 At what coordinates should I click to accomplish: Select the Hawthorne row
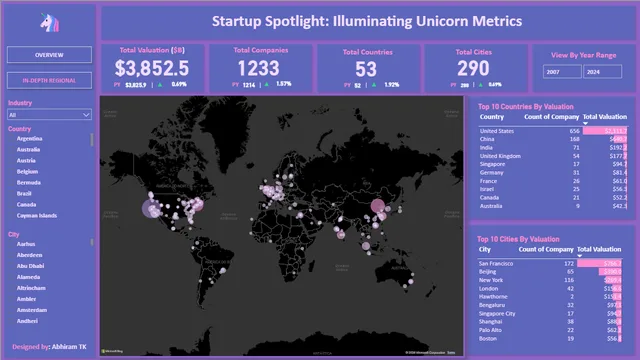point(550,297)
